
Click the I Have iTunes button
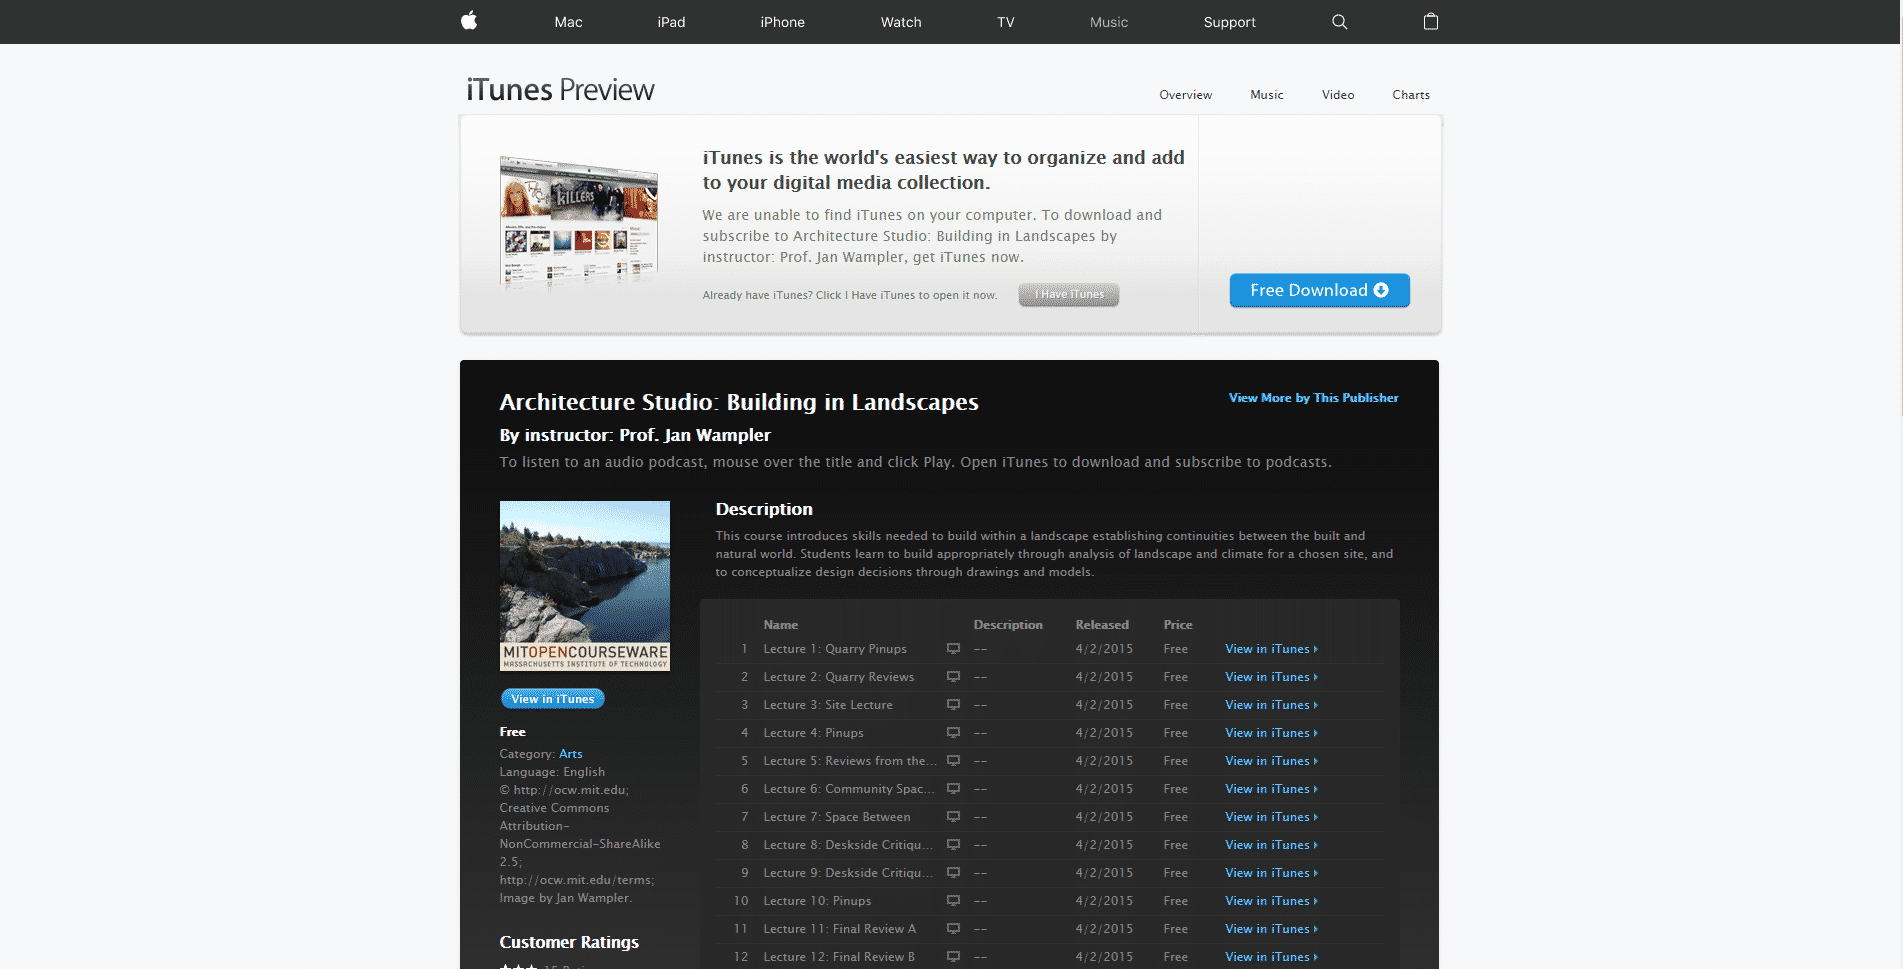pos(1069,294)
